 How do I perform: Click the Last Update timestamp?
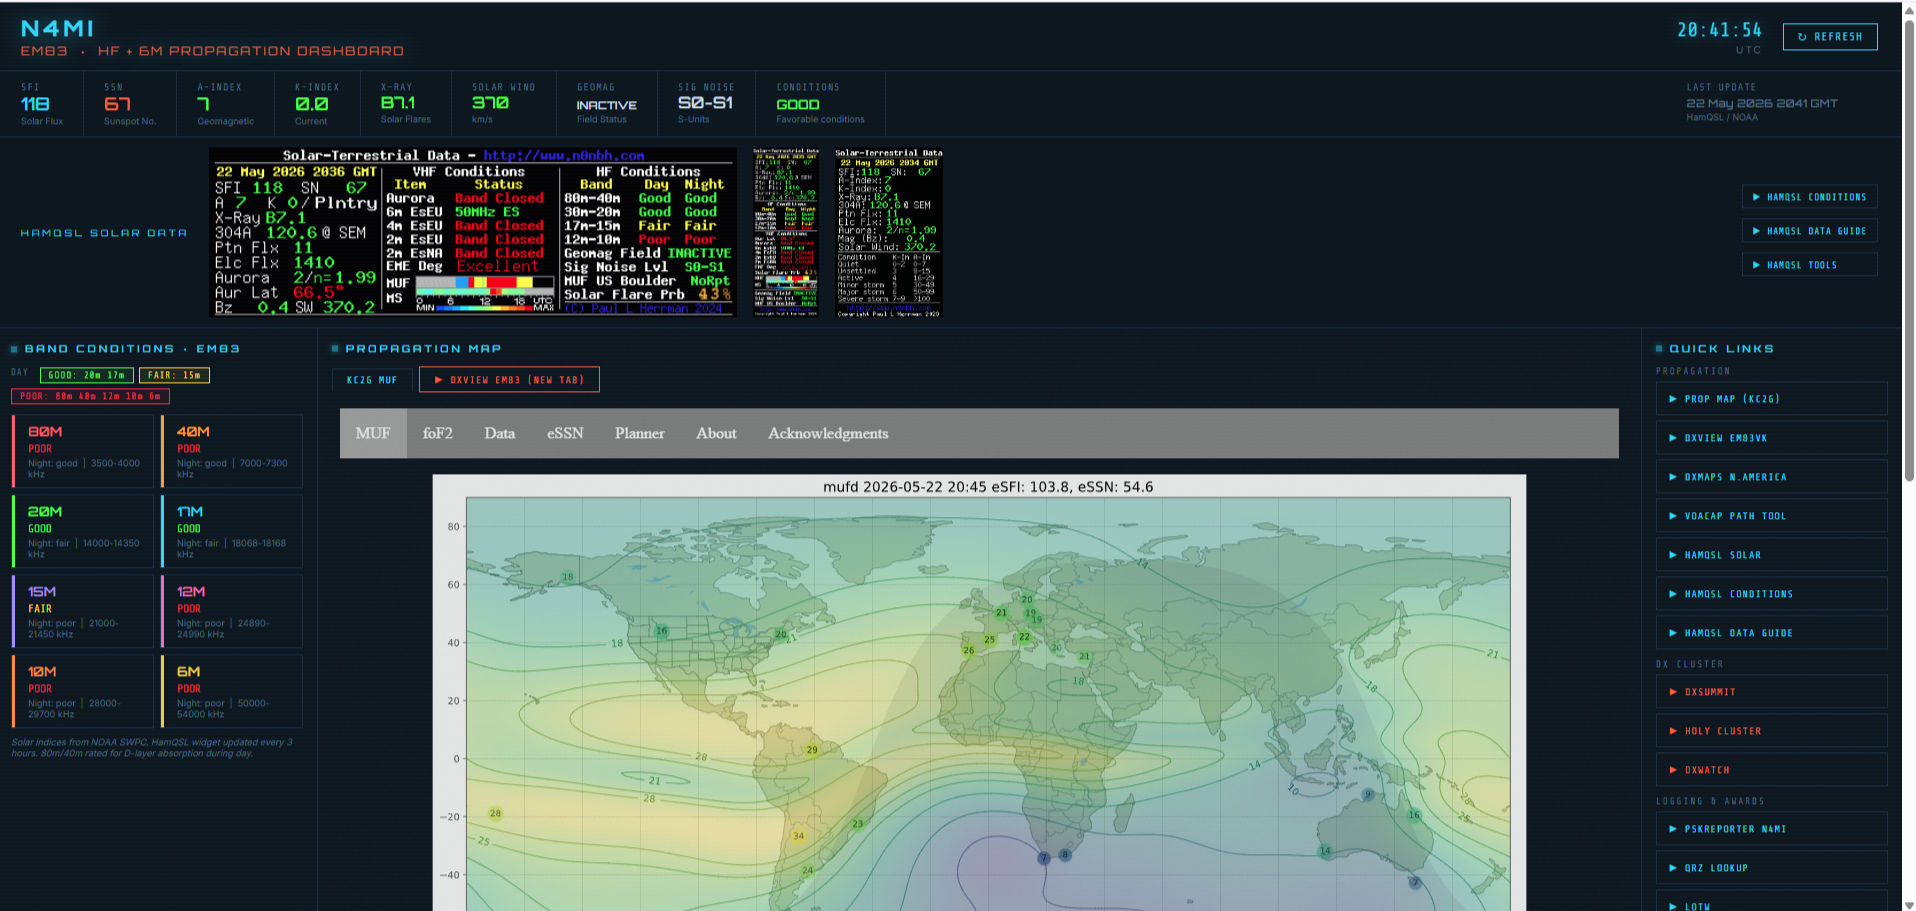click(x=1761, y=103)
